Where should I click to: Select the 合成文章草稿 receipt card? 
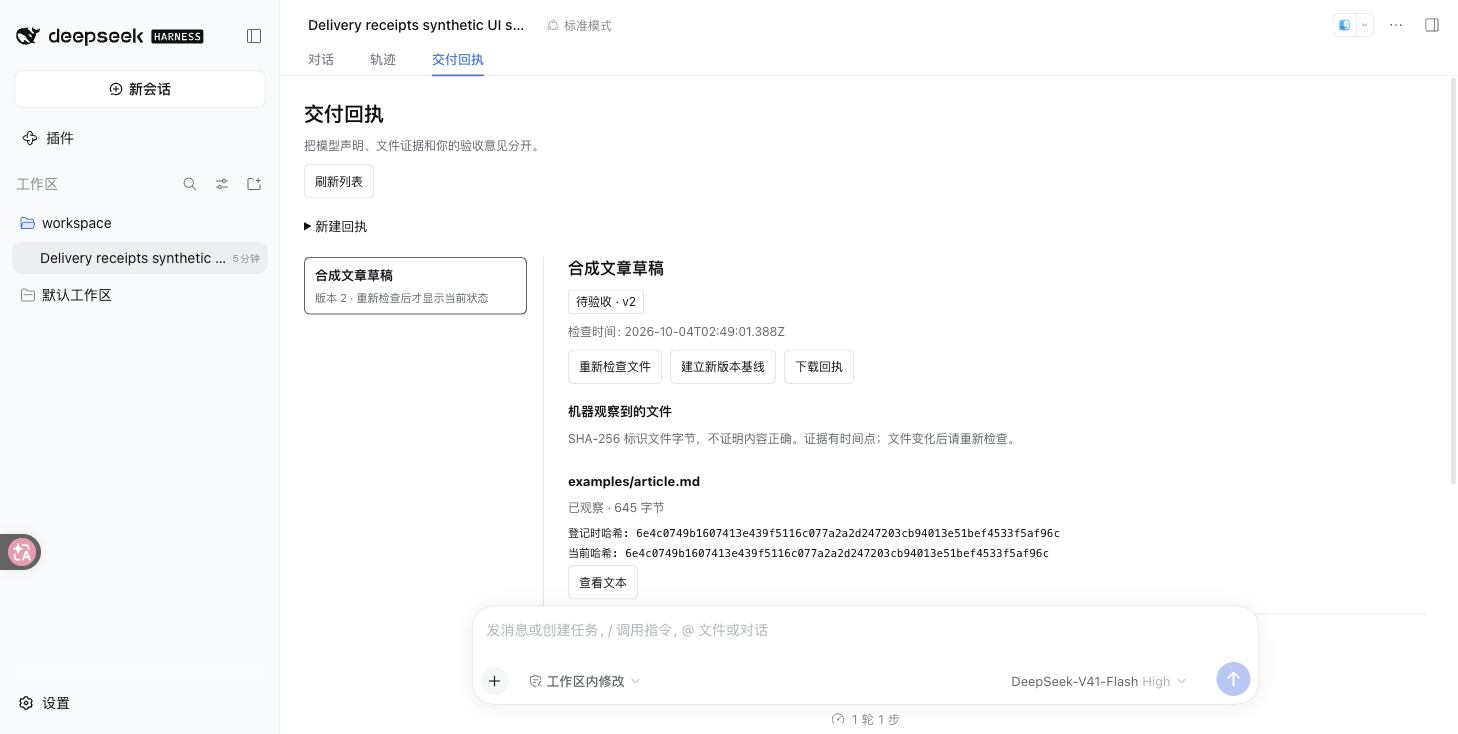tap(415, 286)
